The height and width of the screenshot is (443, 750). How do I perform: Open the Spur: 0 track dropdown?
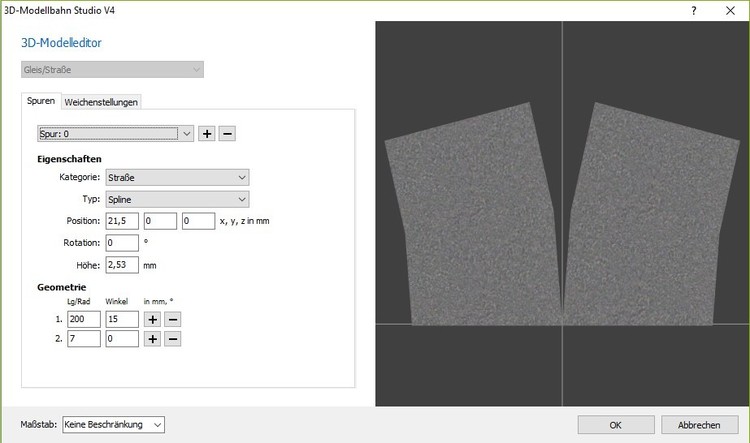115,133
